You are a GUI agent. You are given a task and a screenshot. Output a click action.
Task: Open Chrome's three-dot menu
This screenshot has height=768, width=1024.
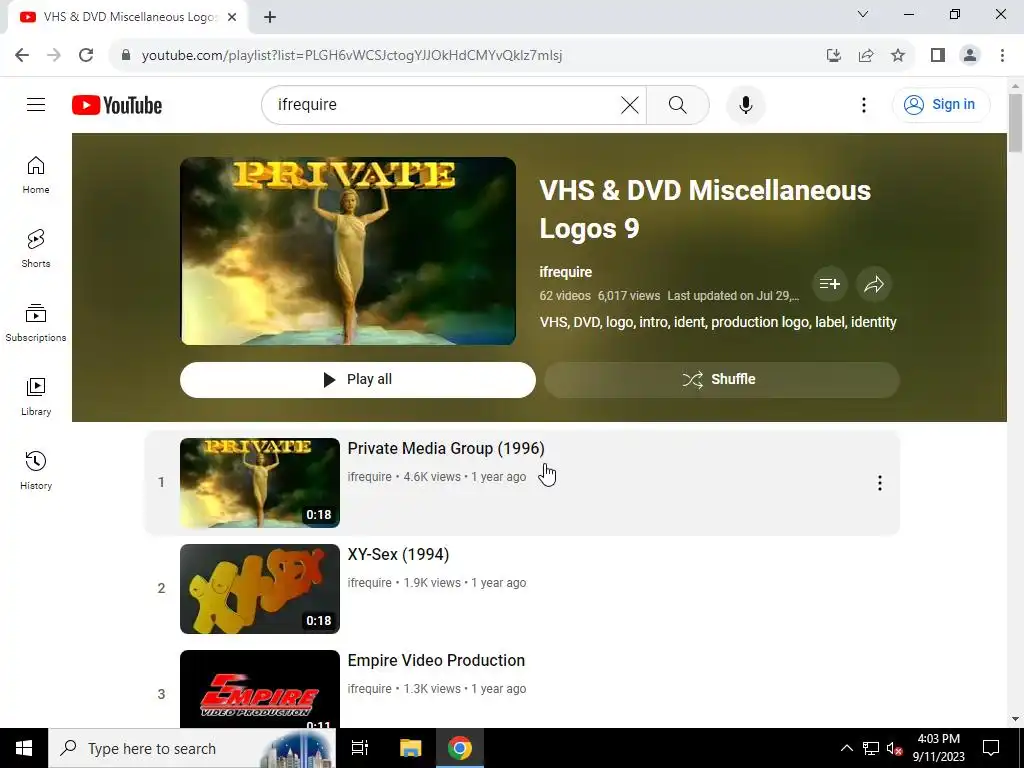1002,55
